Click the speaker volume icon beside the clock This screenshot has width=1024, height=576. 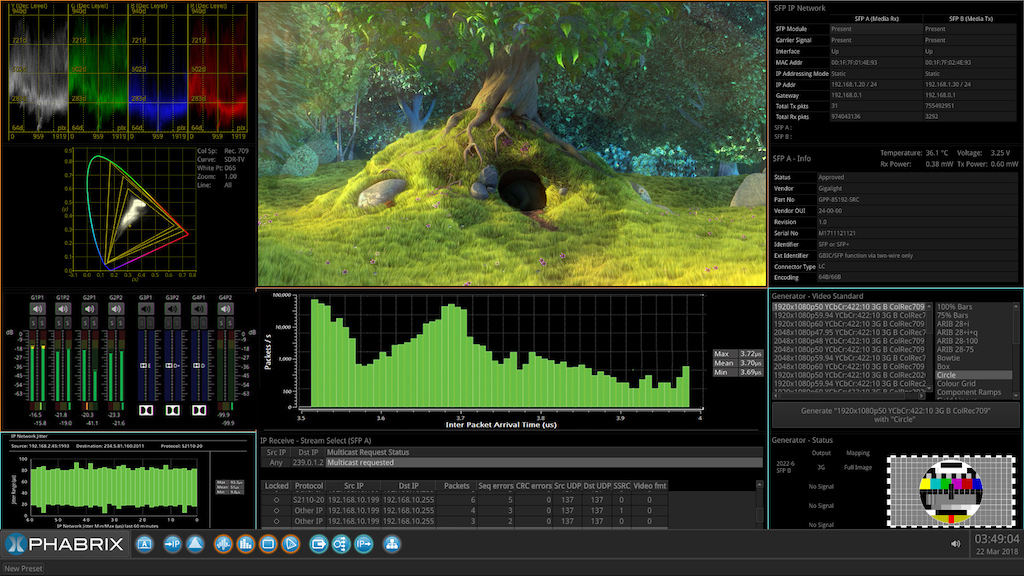pyautogui.click(x=955, y=544)
